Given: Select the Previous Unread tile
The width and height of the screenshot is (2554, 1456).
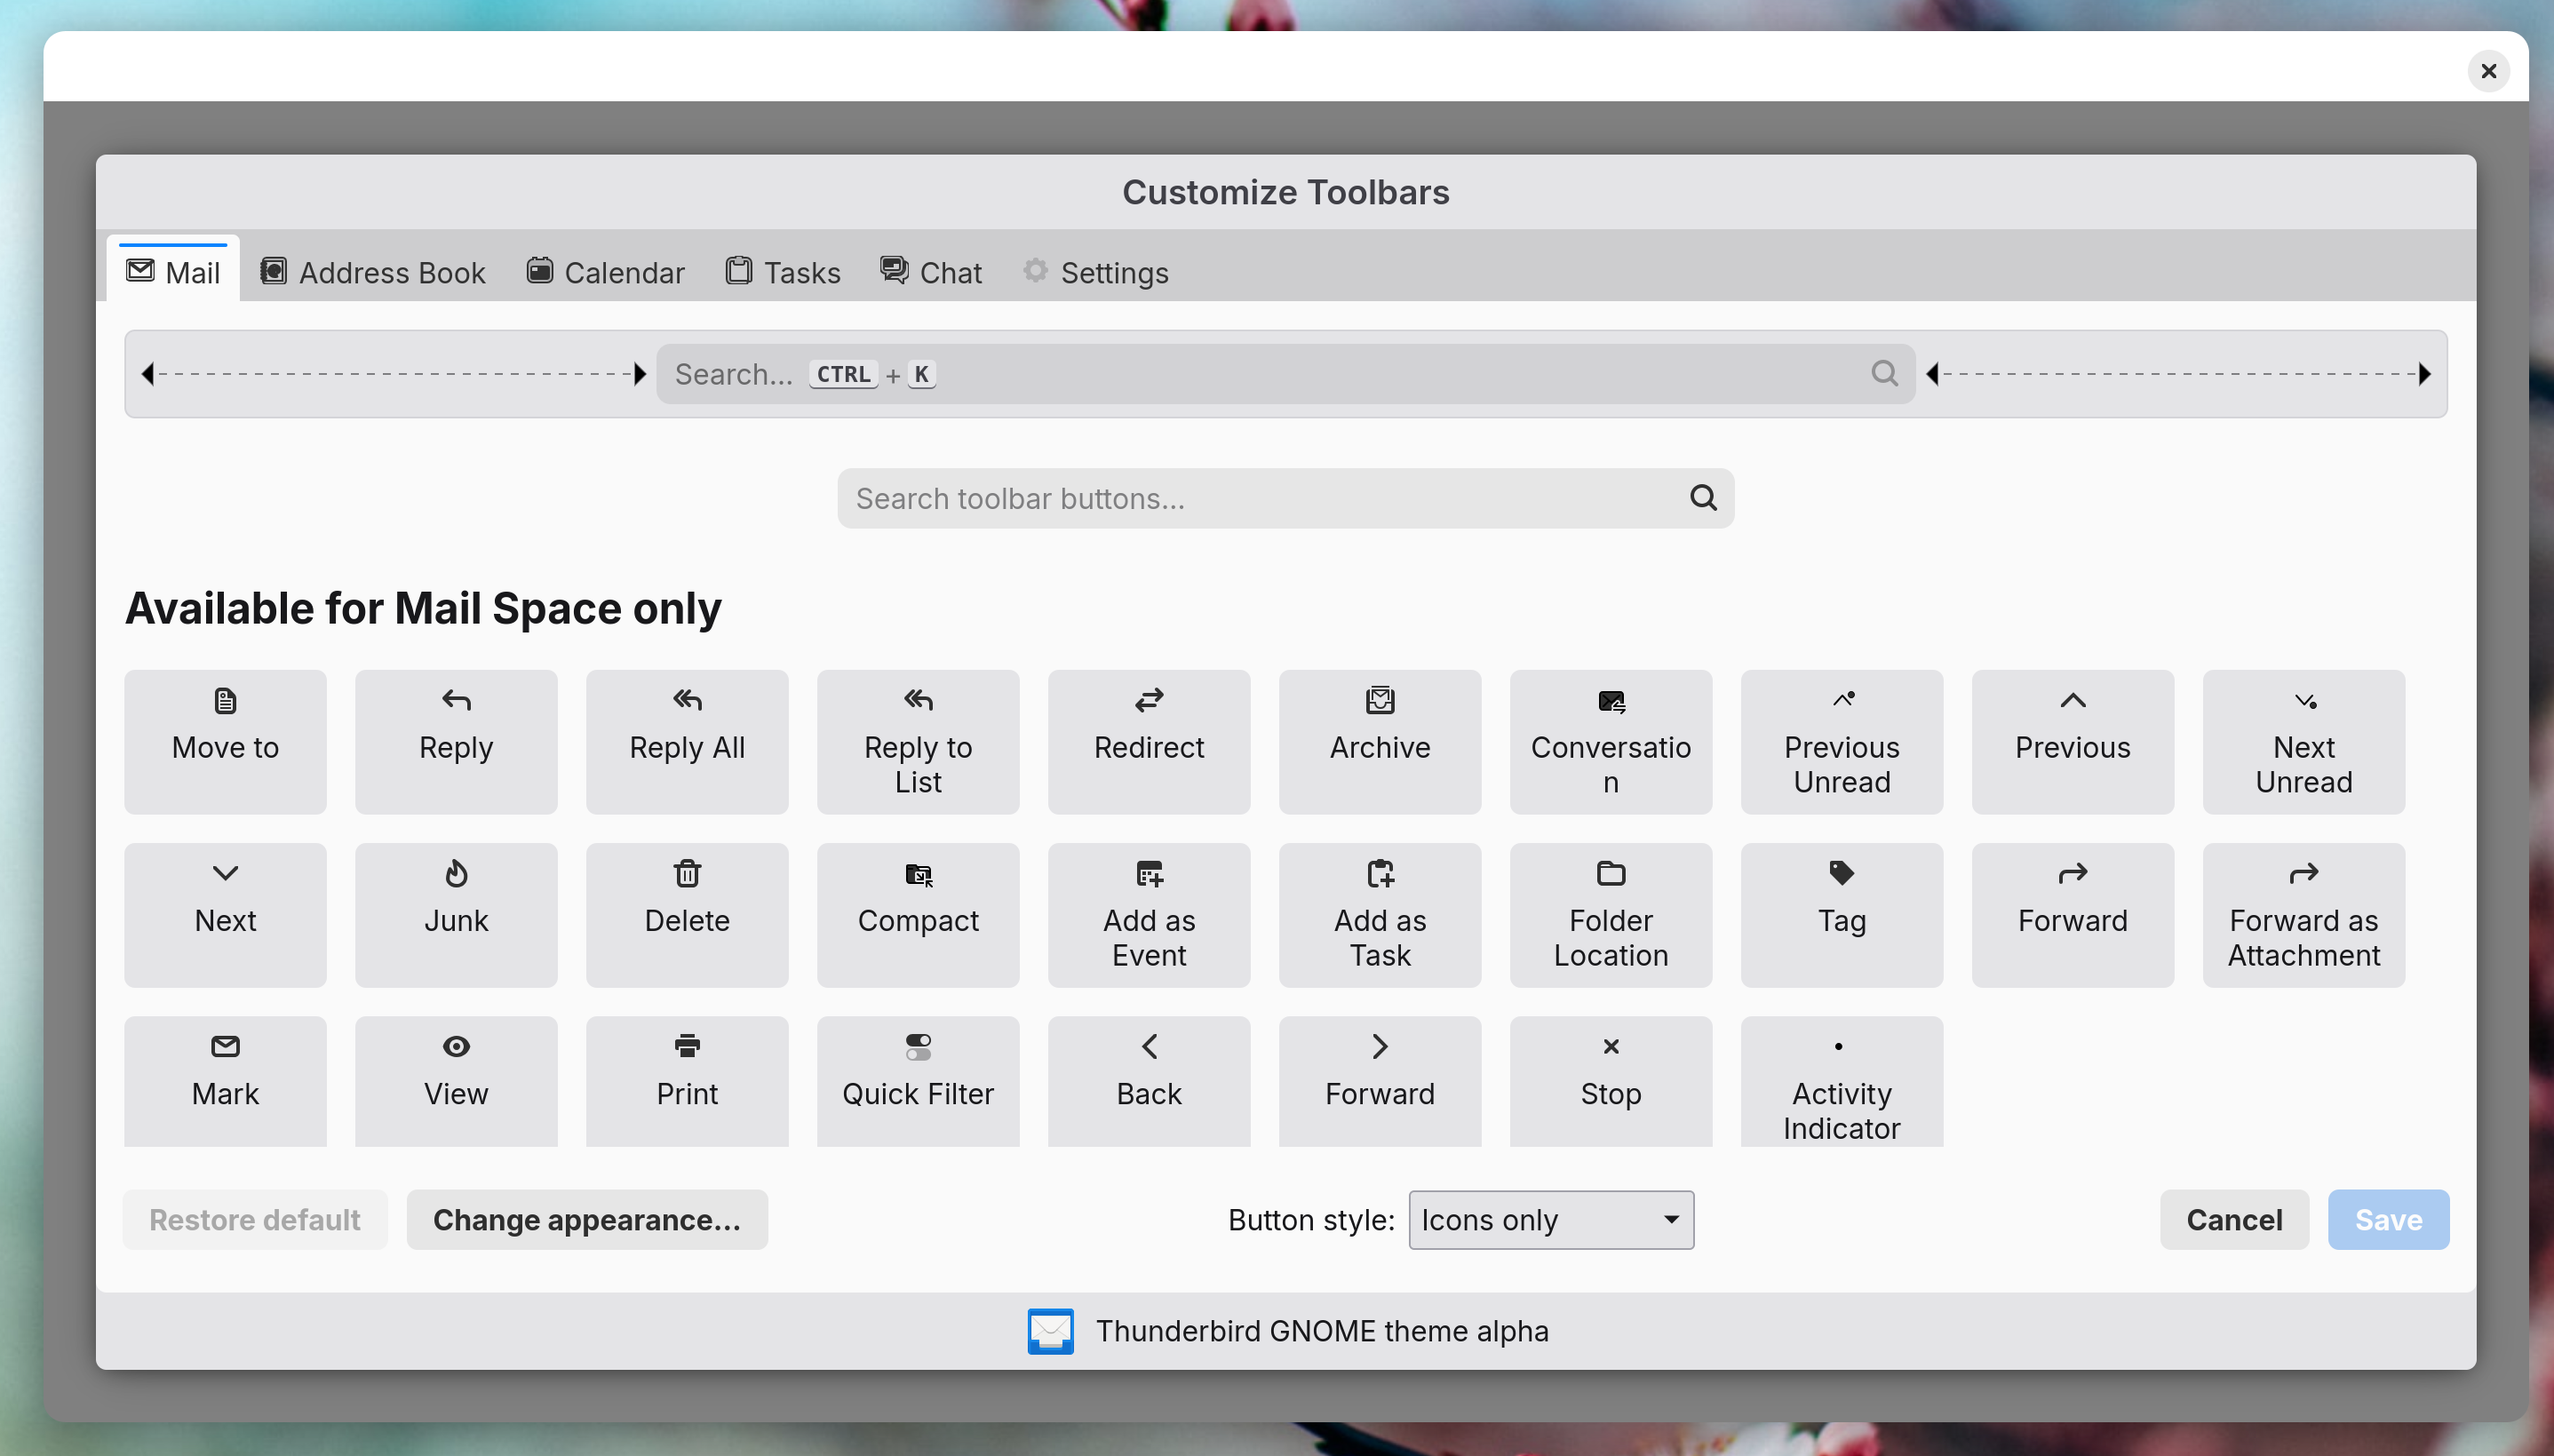Looking at the screenshot, I should pyautogui.click(x=1842, y=741).
